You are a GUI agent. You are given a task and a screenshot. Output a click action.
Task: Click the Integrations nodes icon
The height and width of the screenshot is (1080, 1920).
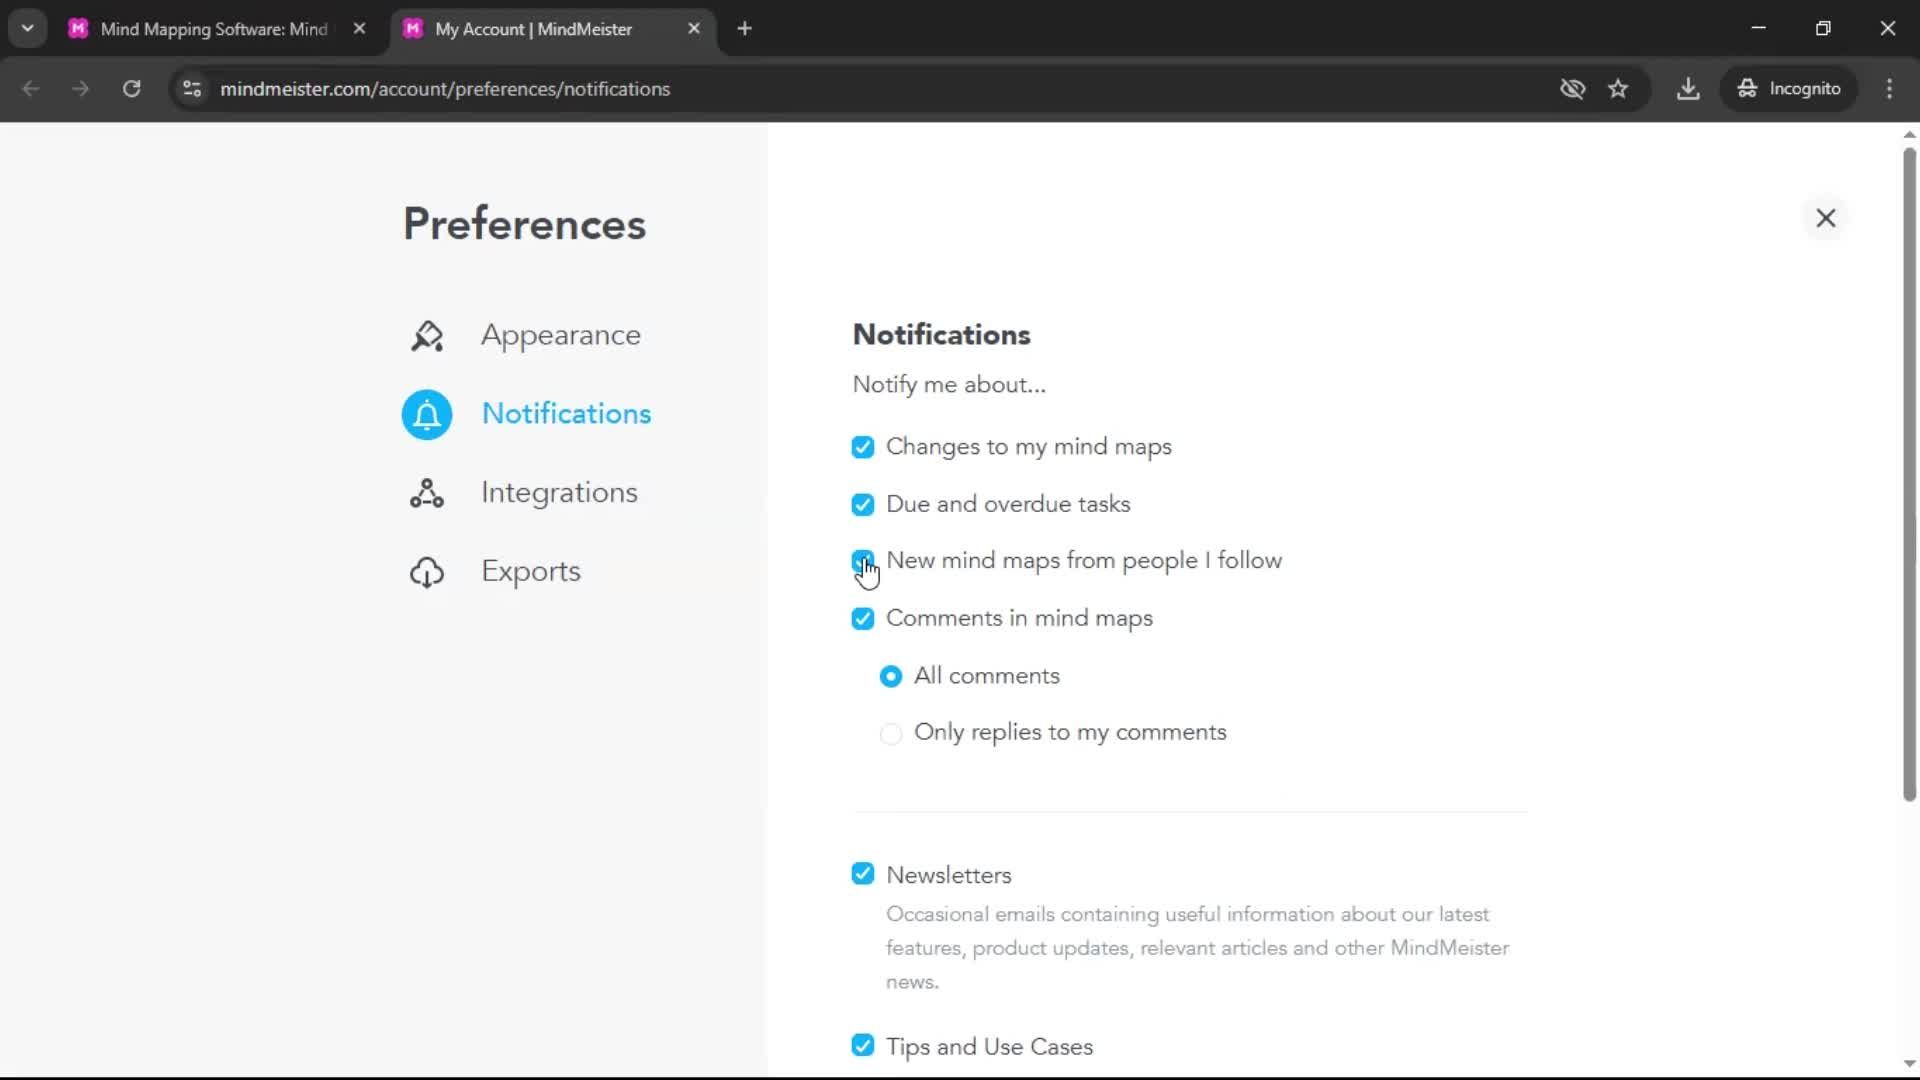pos(427,493)
